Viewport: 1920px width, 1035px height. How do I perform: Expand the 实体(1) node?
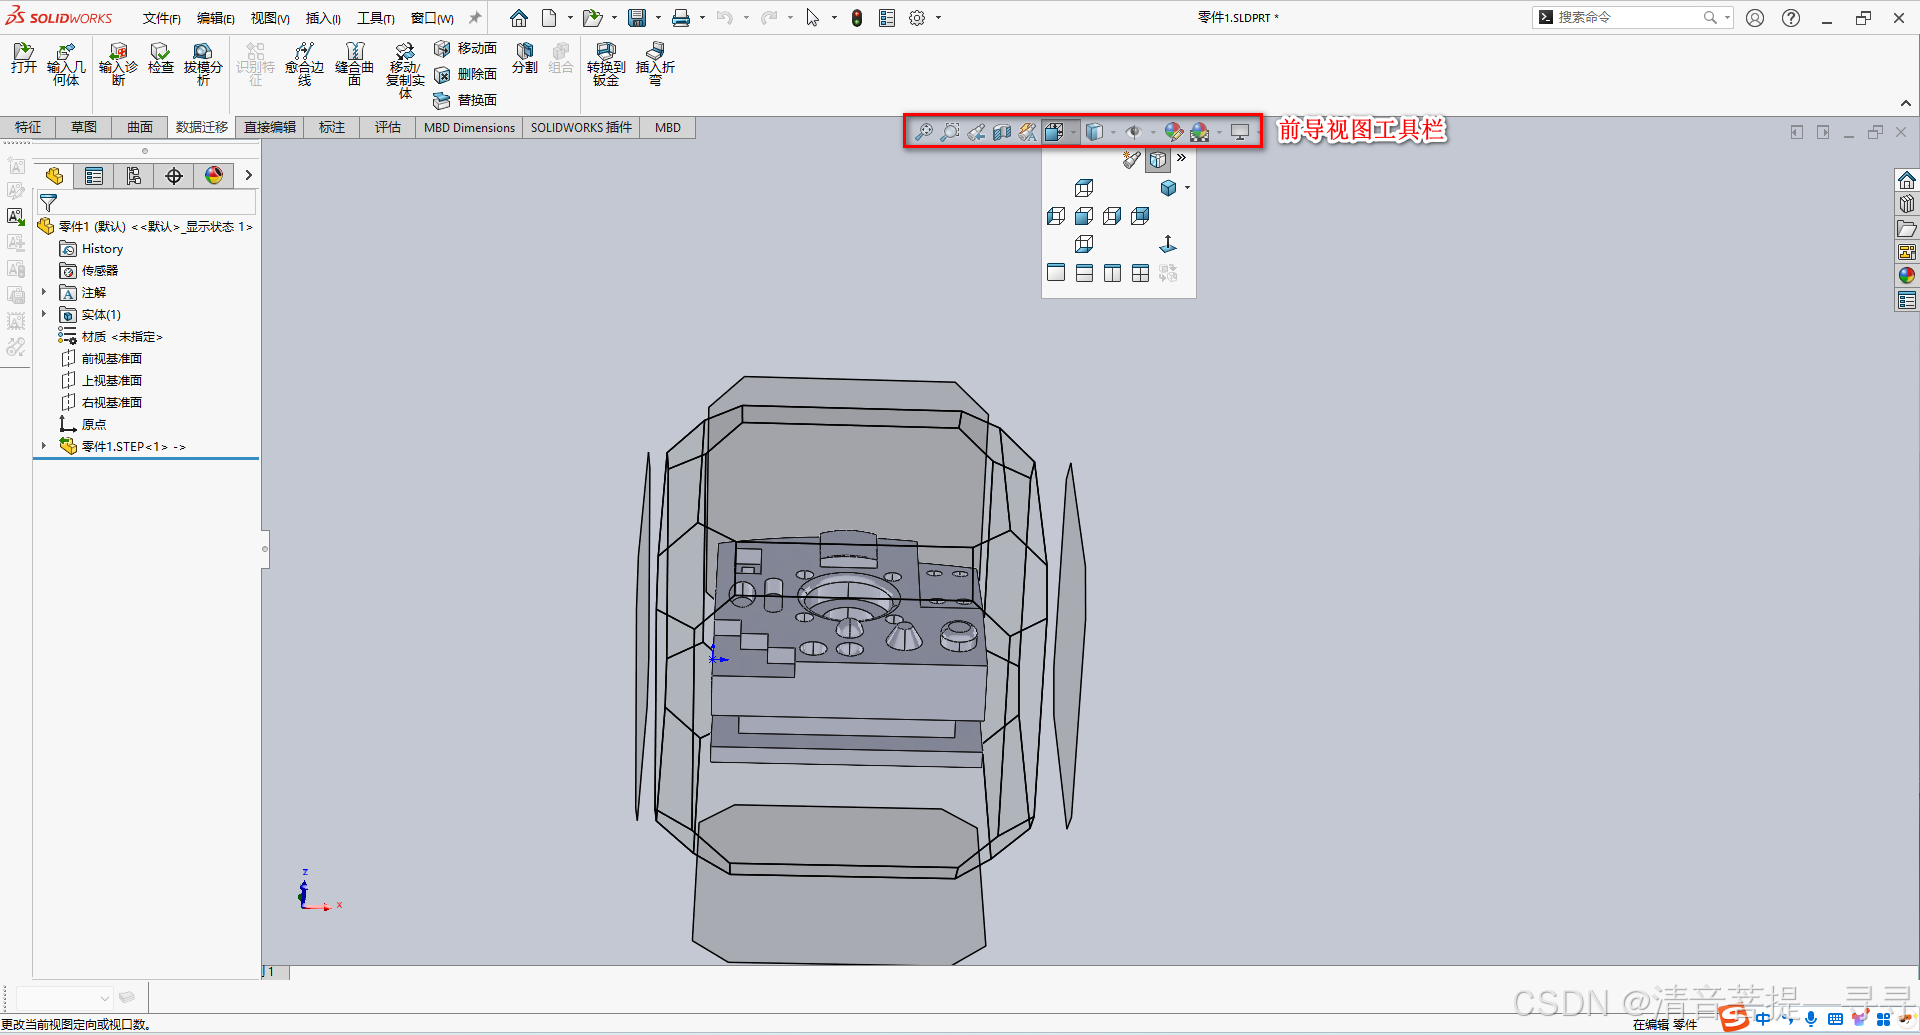[x=43, y=314]
